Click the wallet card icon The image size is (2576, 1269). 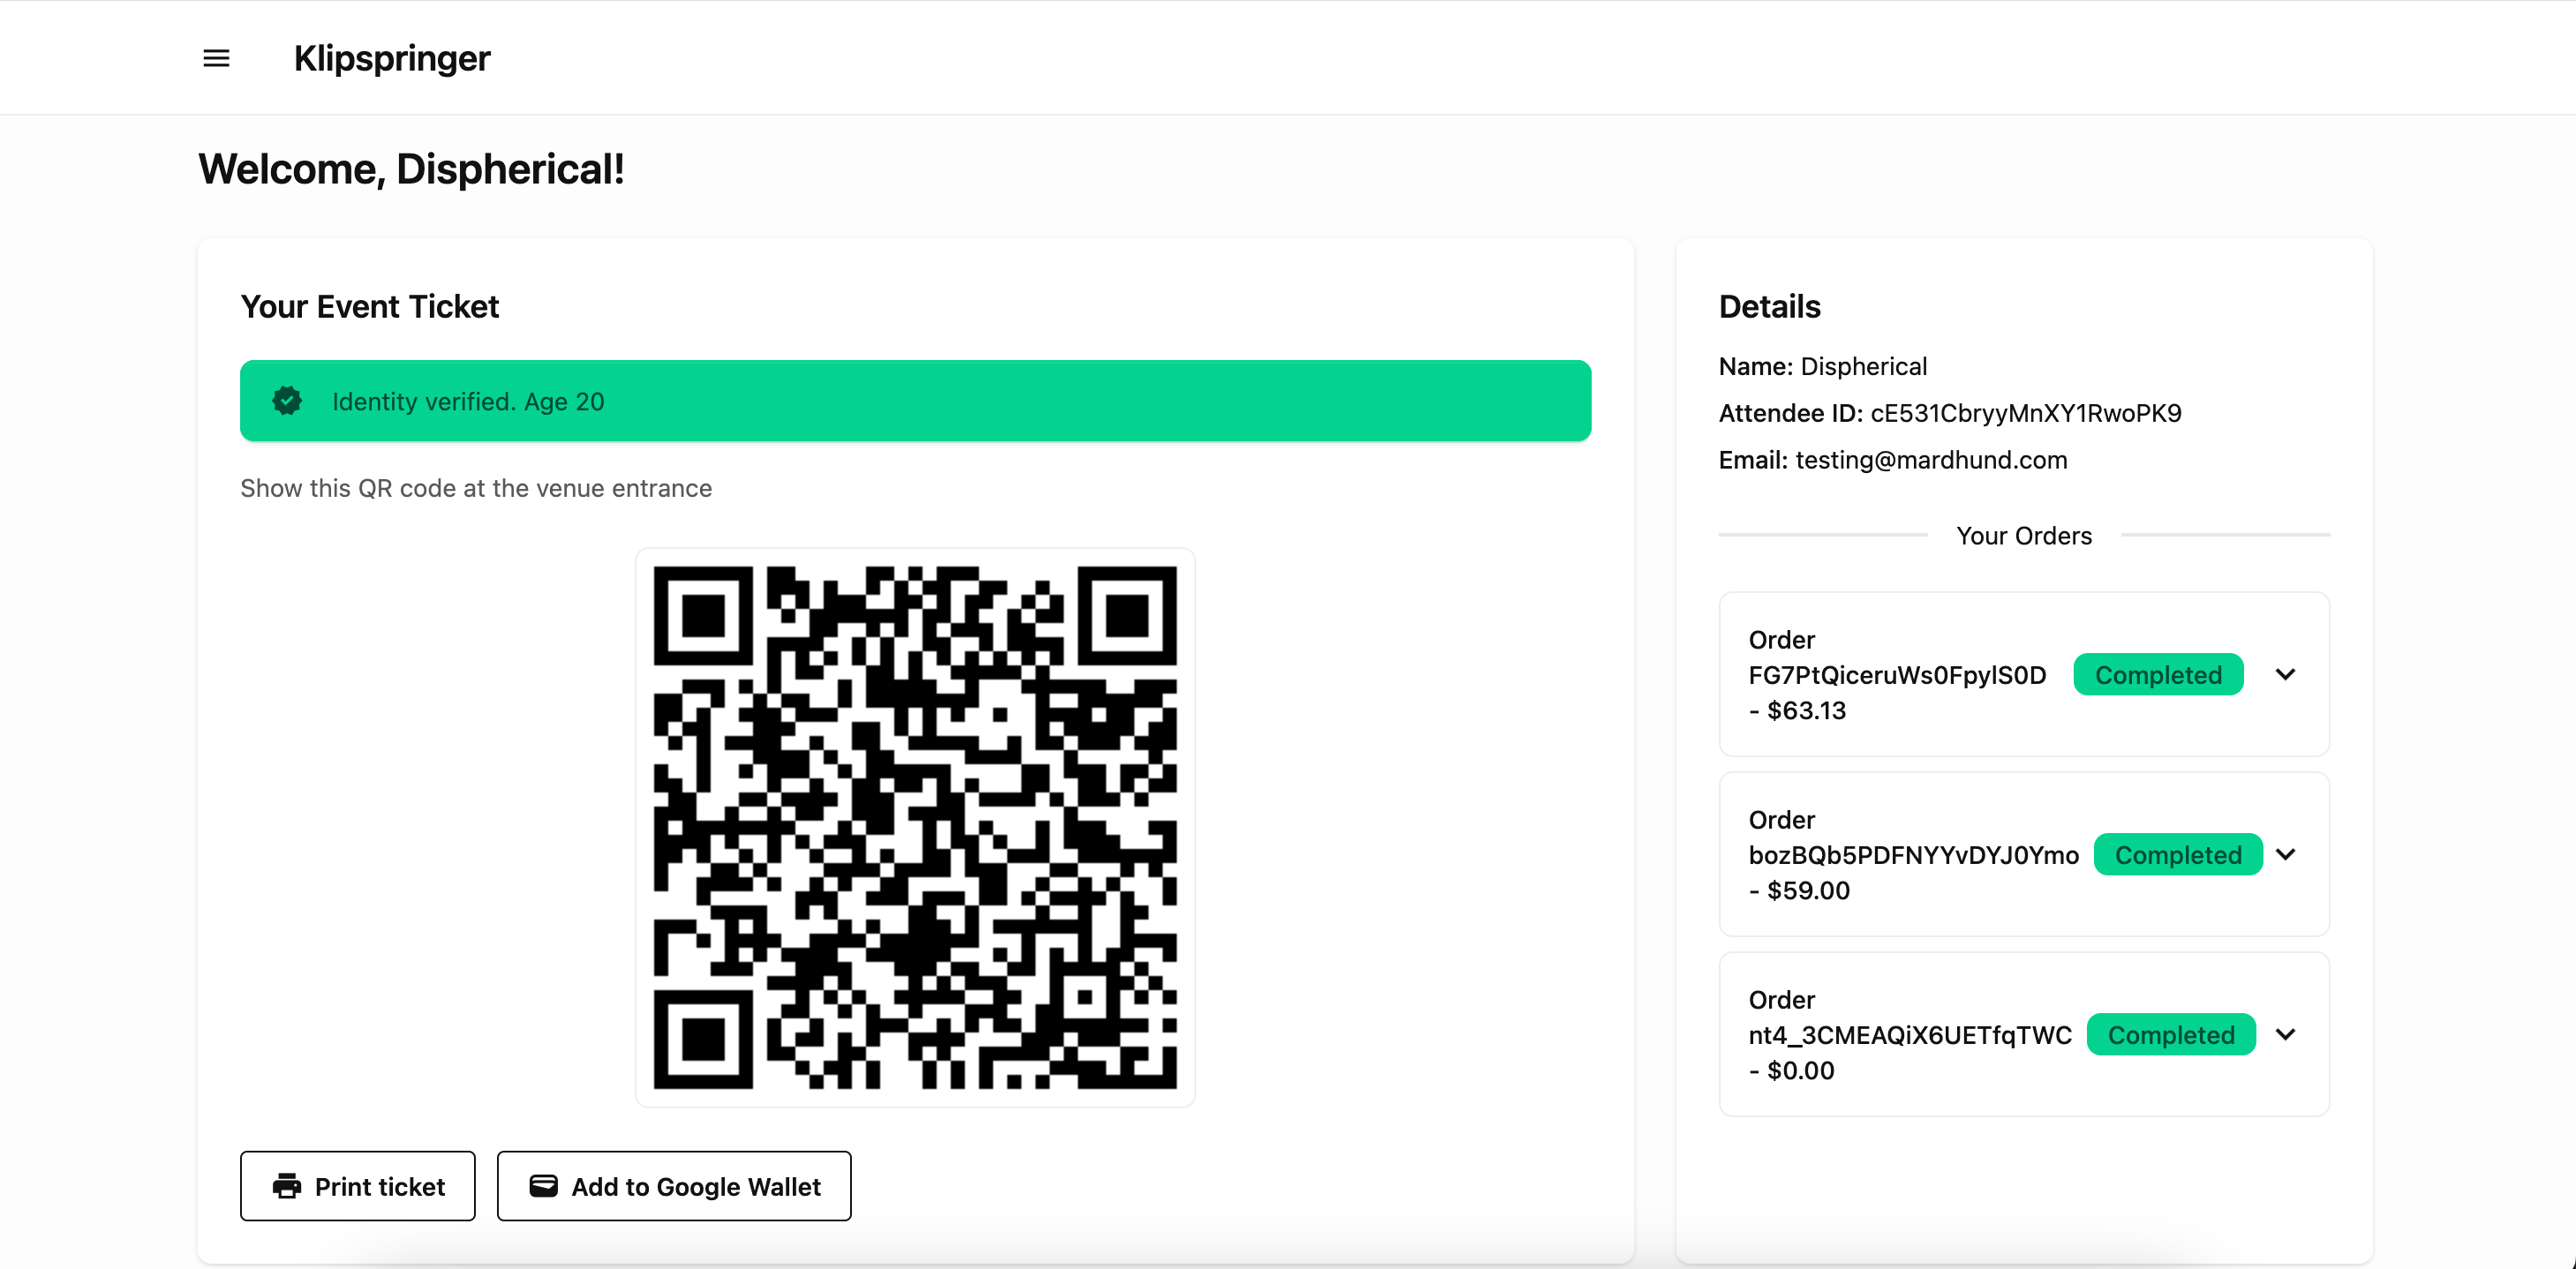(x=543, y=1186)
